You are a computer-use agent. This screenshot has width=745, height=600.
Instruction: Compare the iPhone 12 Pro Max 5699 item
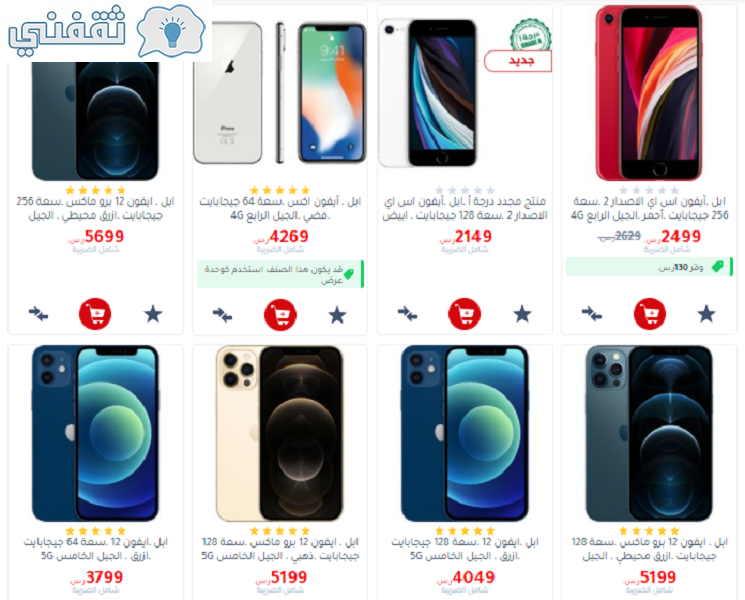(x=38, y=314)
